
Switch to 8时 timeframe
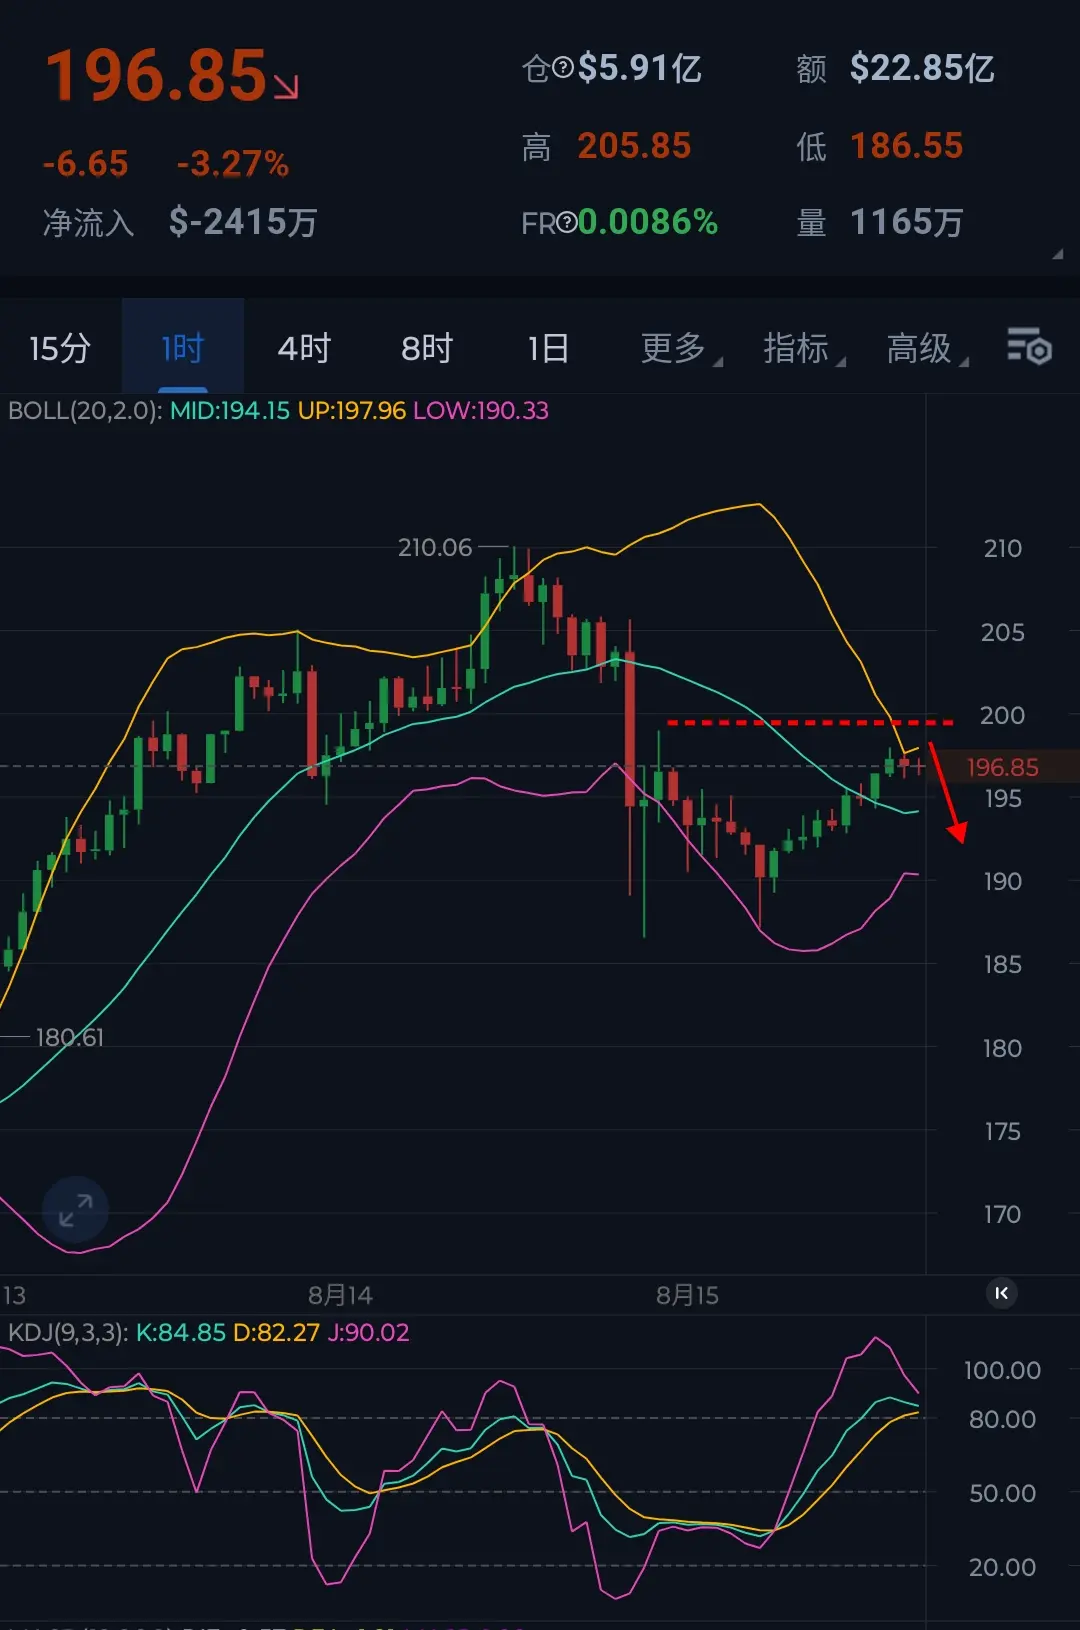[x=427, y=348]
